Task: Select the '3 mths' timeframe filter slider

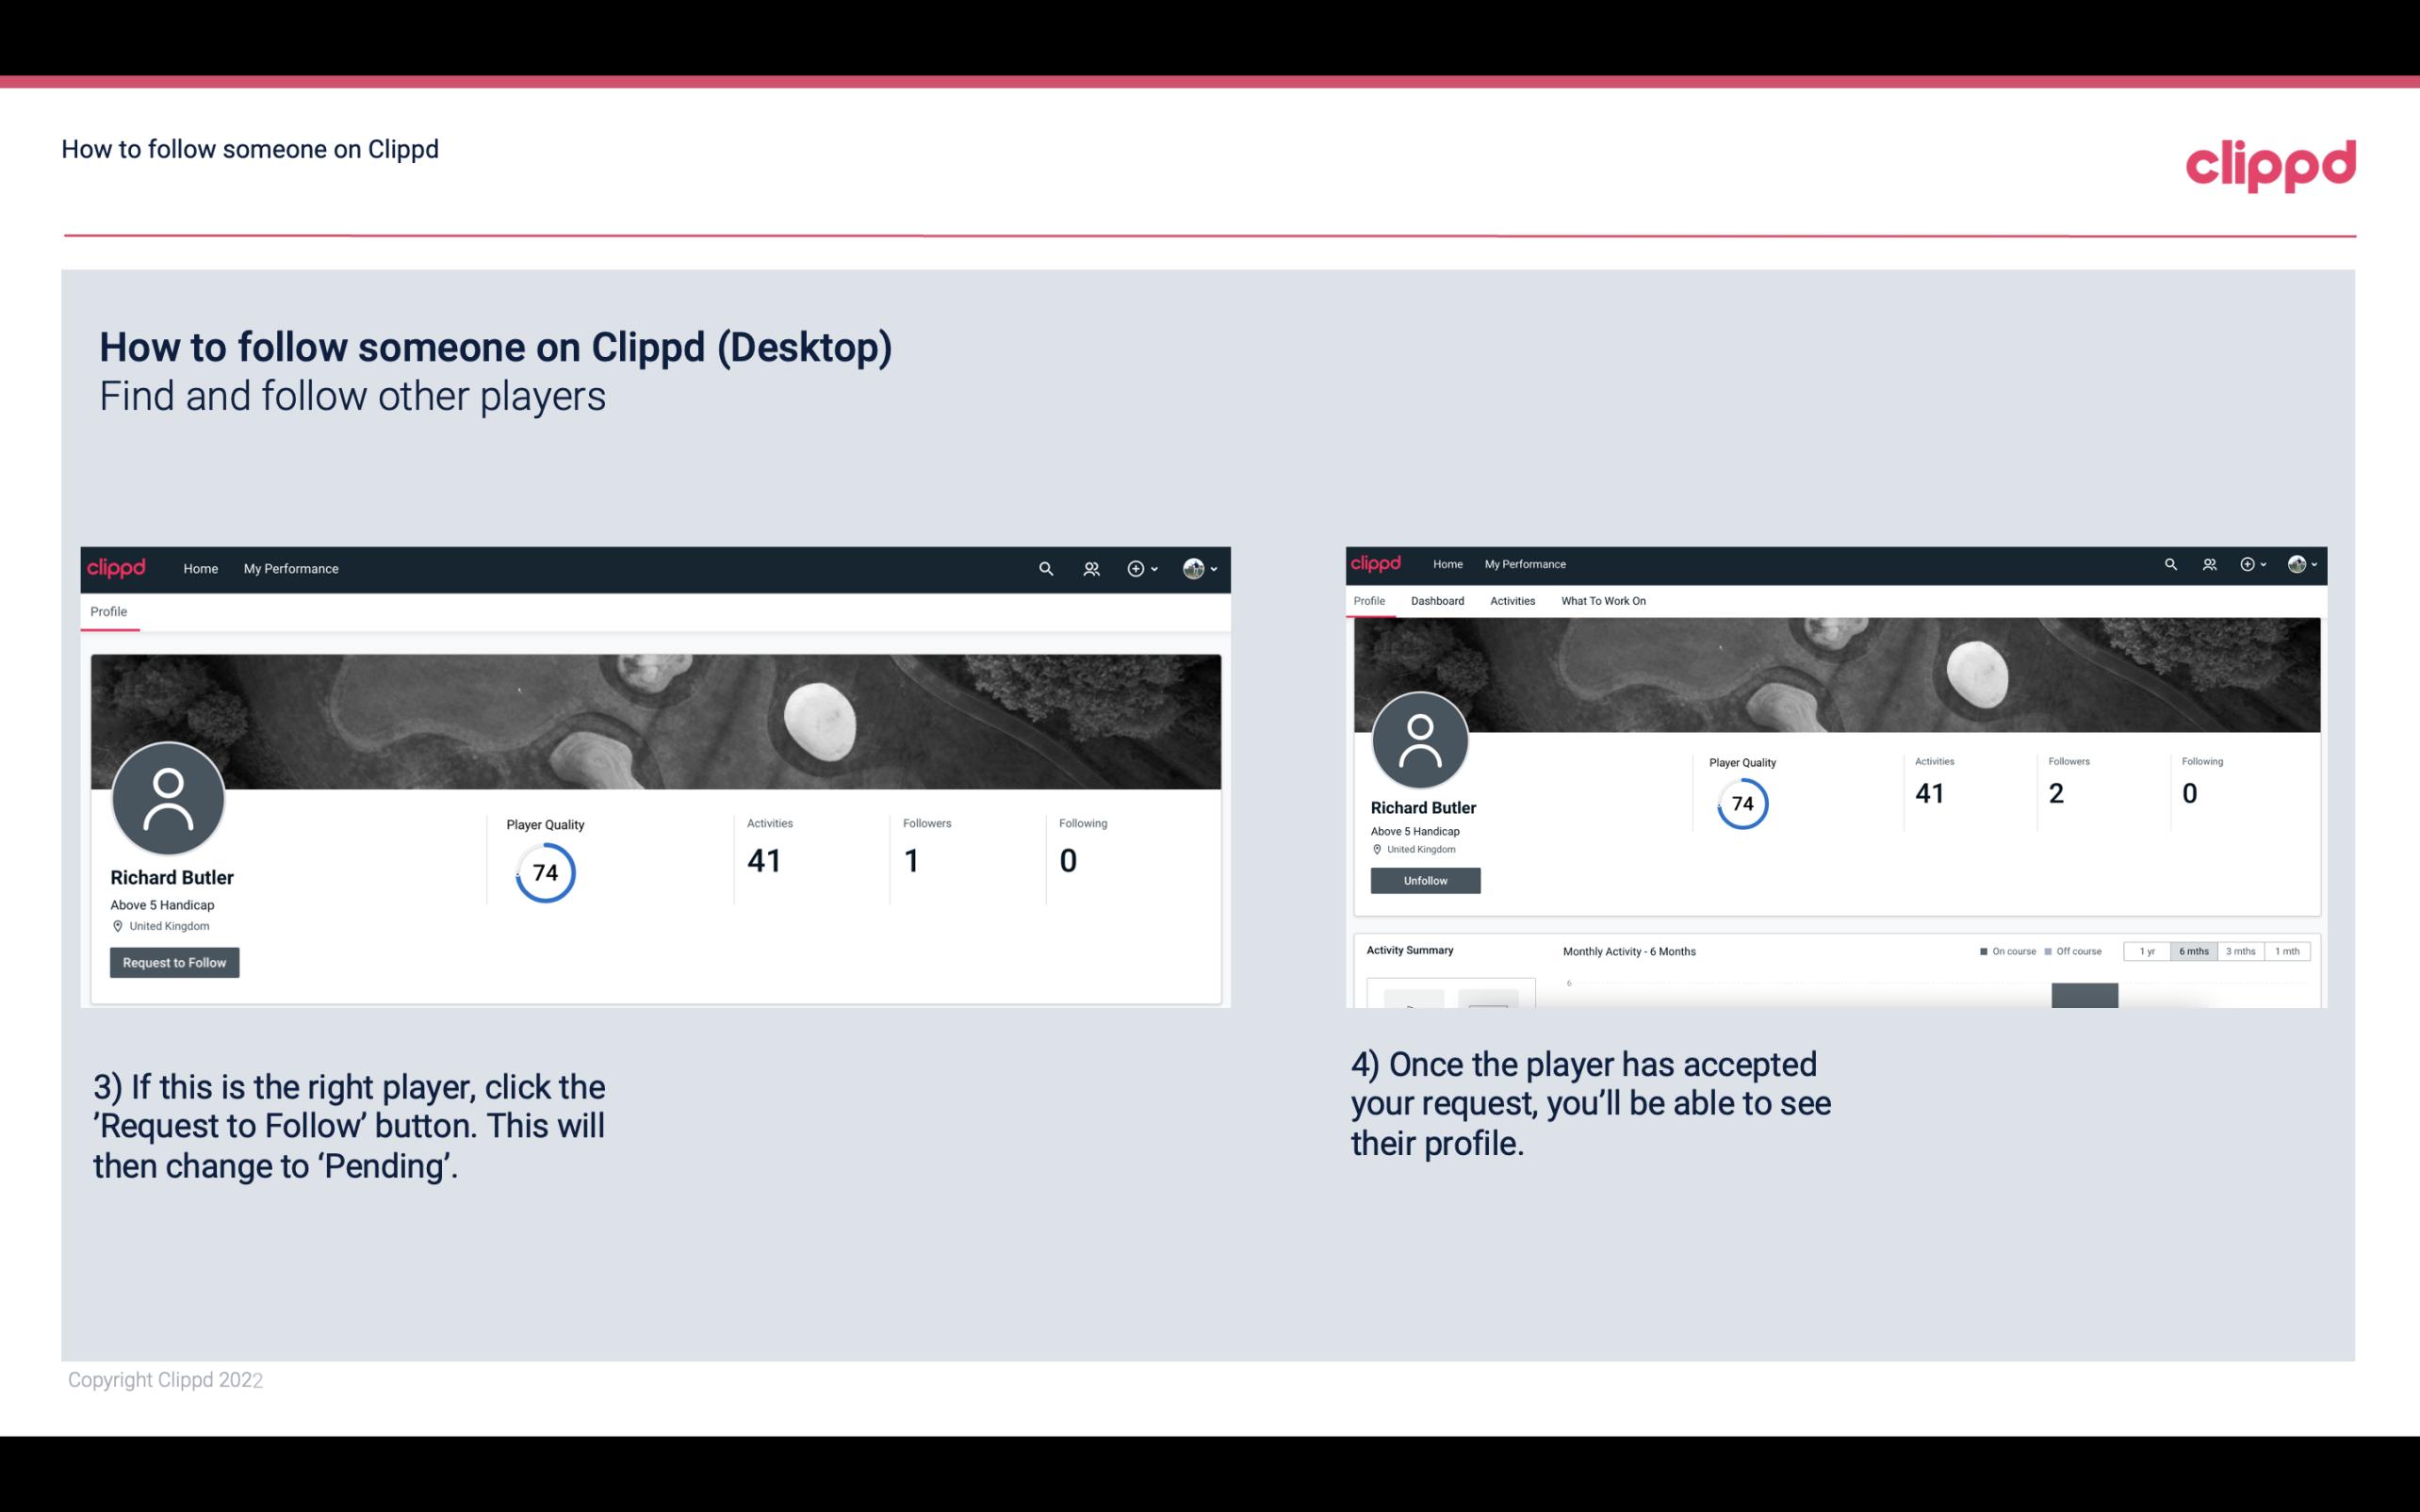Action: tap(2239, 951)
